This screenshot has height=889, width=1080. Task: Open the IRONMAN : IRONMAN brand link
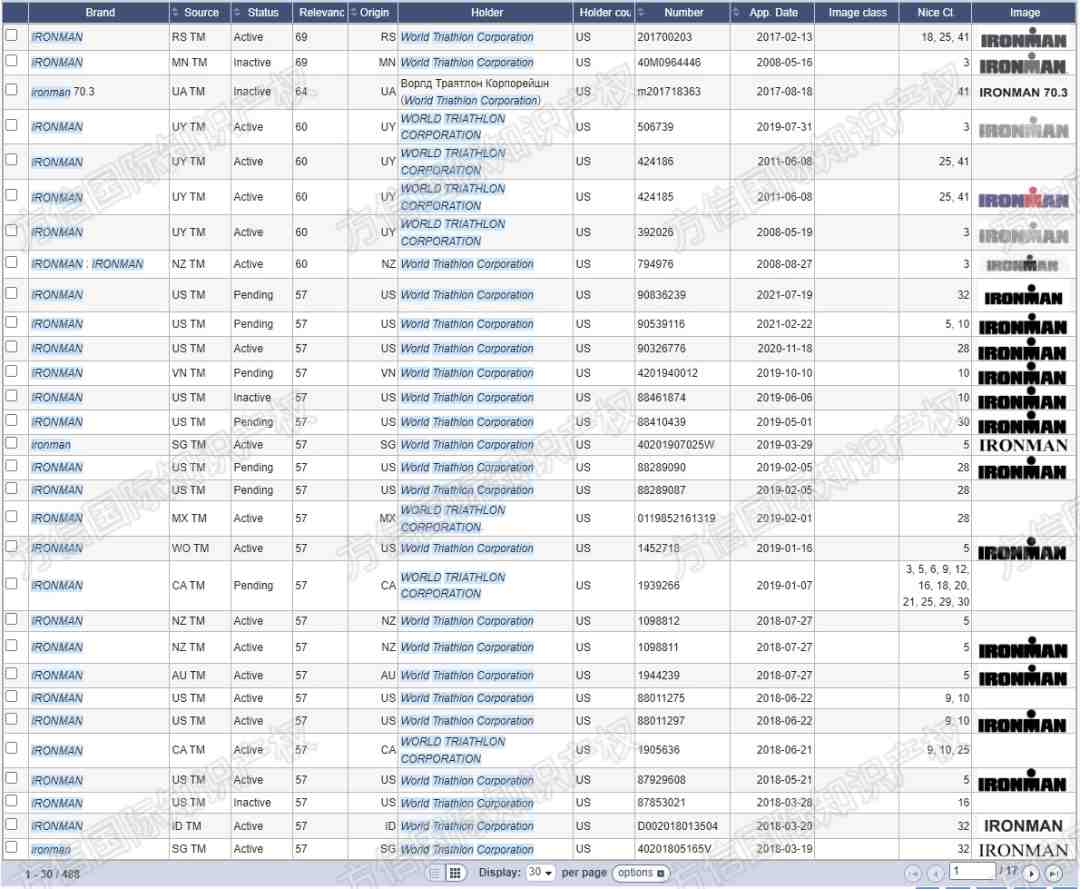pyautogui.click(x=87, y=264)
